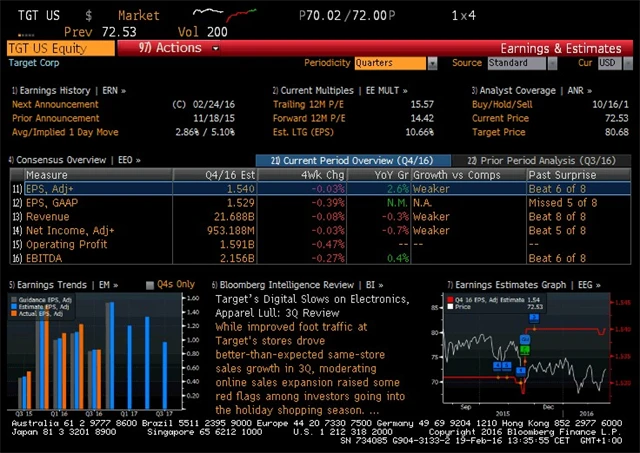Switch to Prior Period Analysis (Q3/16) tab
The height and width of the screenshot is (453, 640).
coord(541,160)
